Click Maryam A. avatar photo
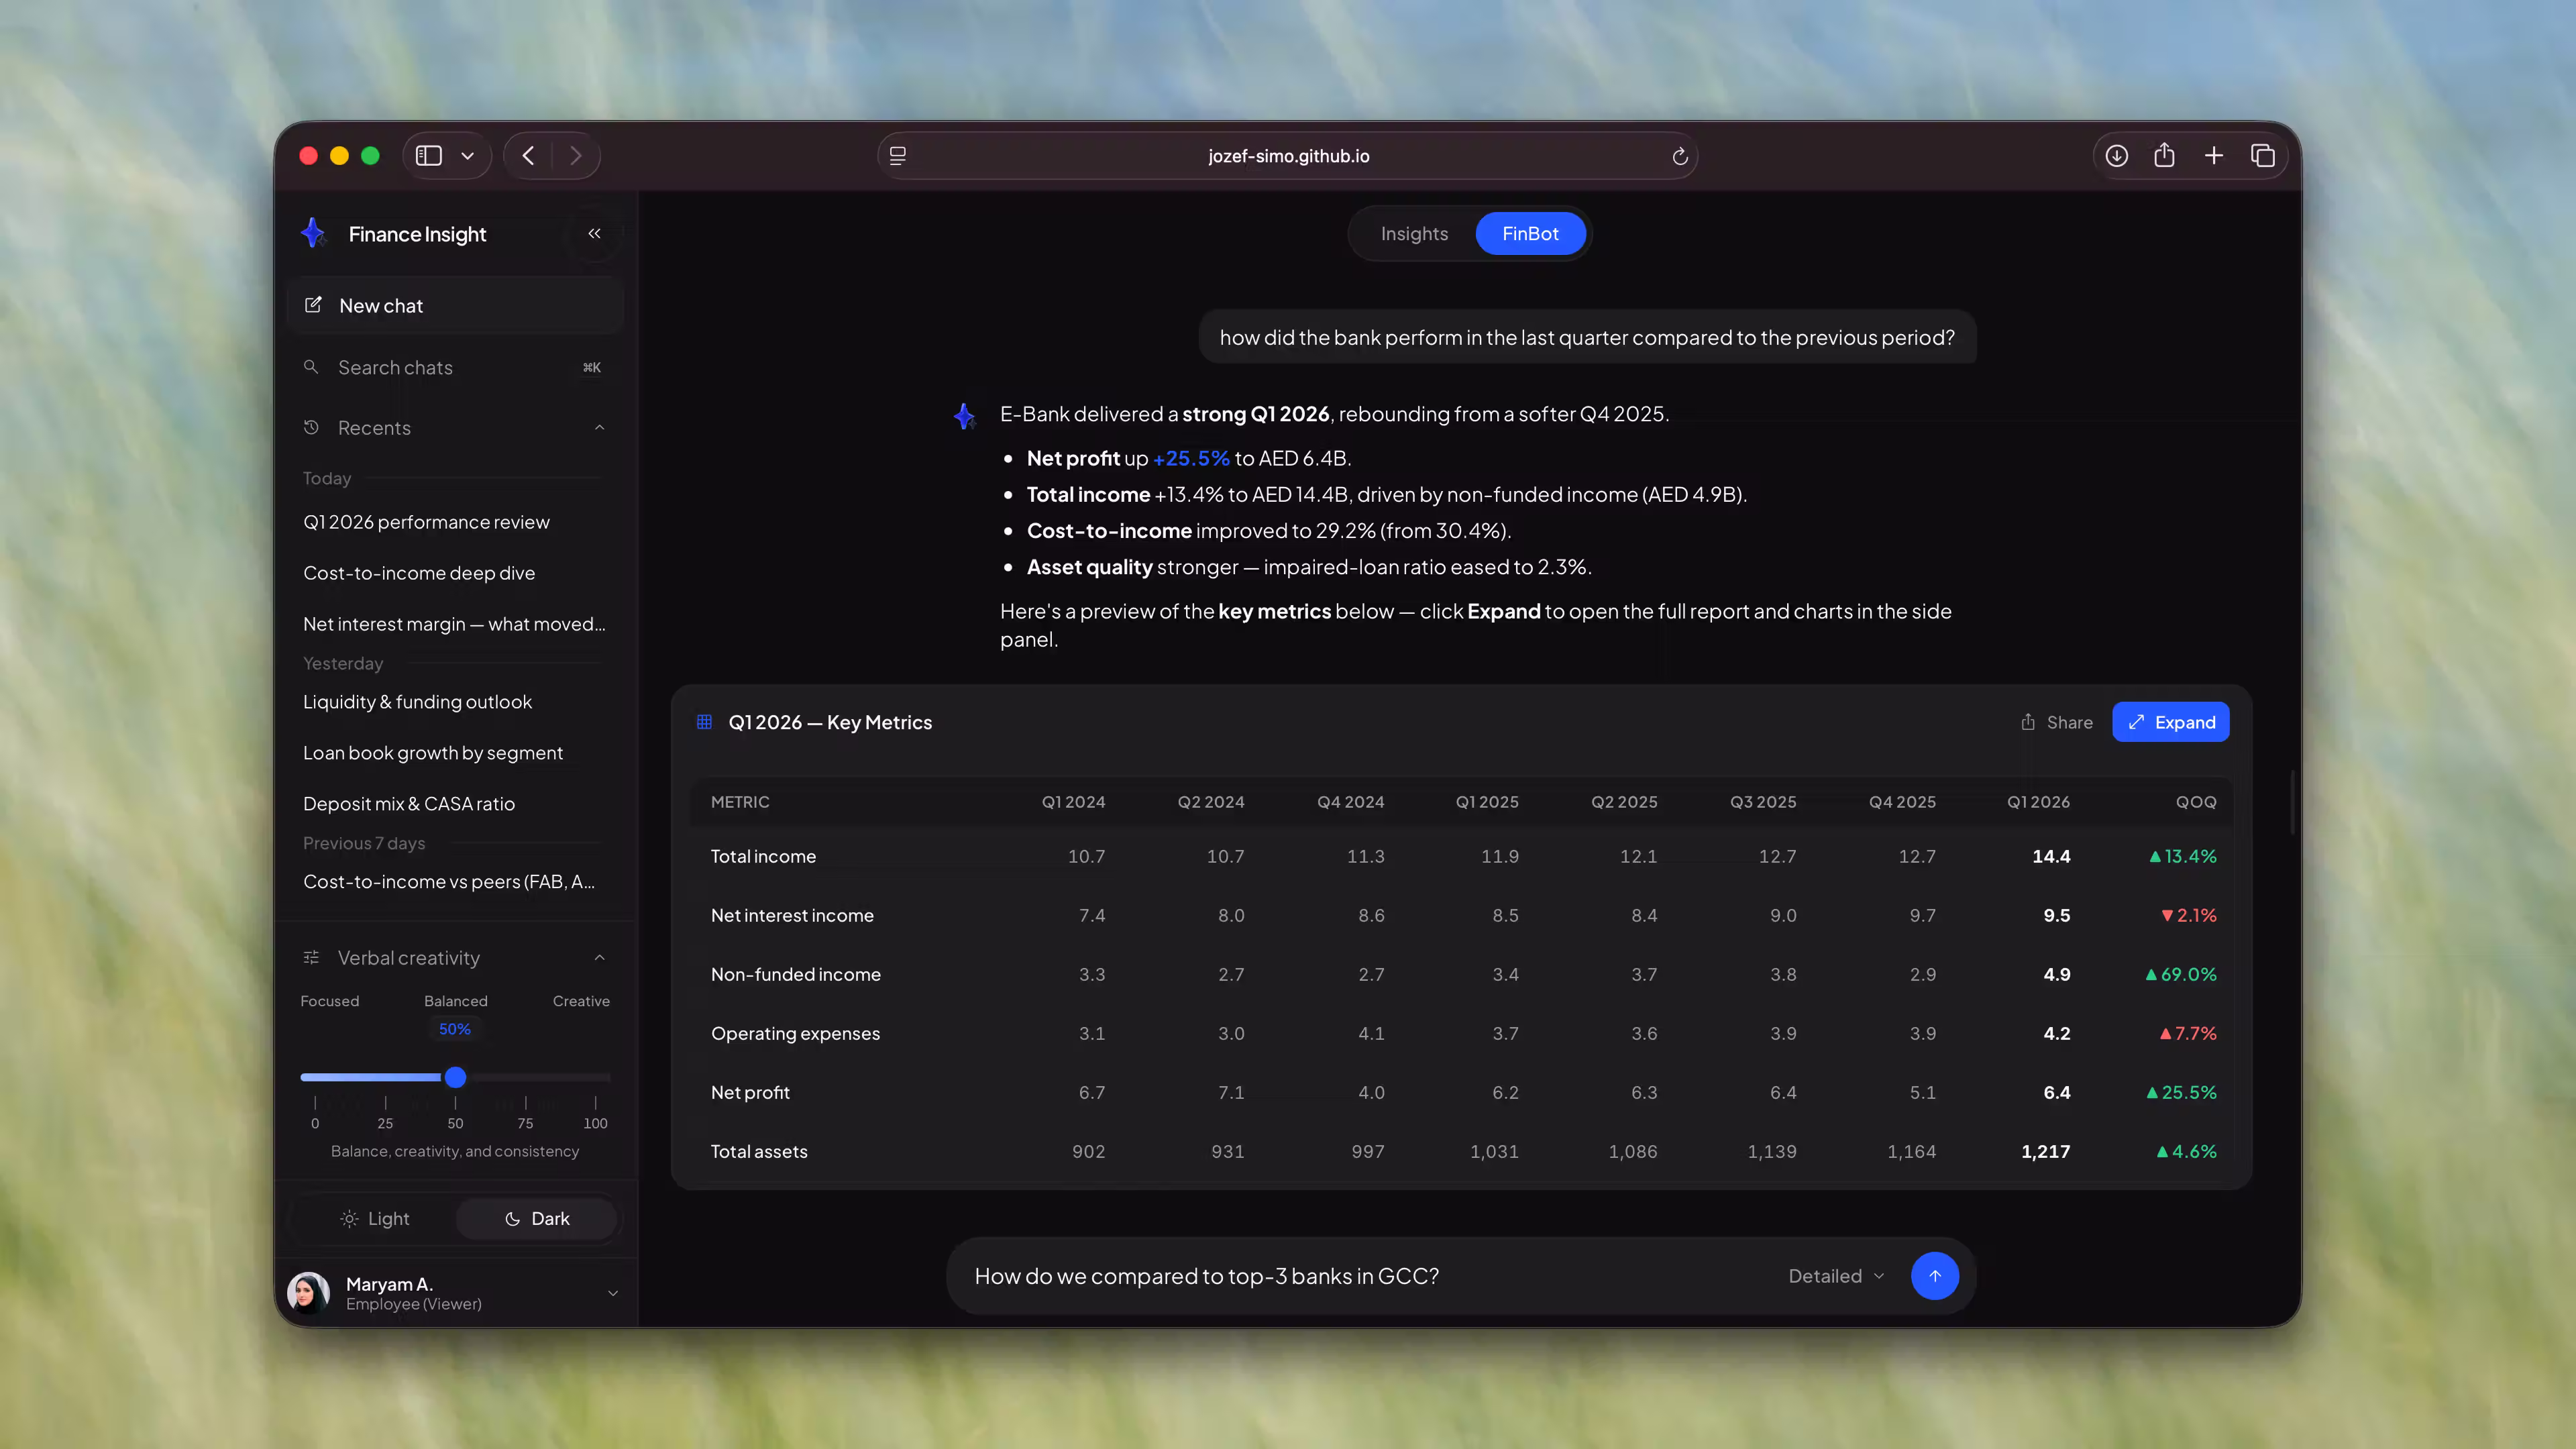Image resolution: width=2576 pixels, height=1449 pixels. coord(309,1292)
